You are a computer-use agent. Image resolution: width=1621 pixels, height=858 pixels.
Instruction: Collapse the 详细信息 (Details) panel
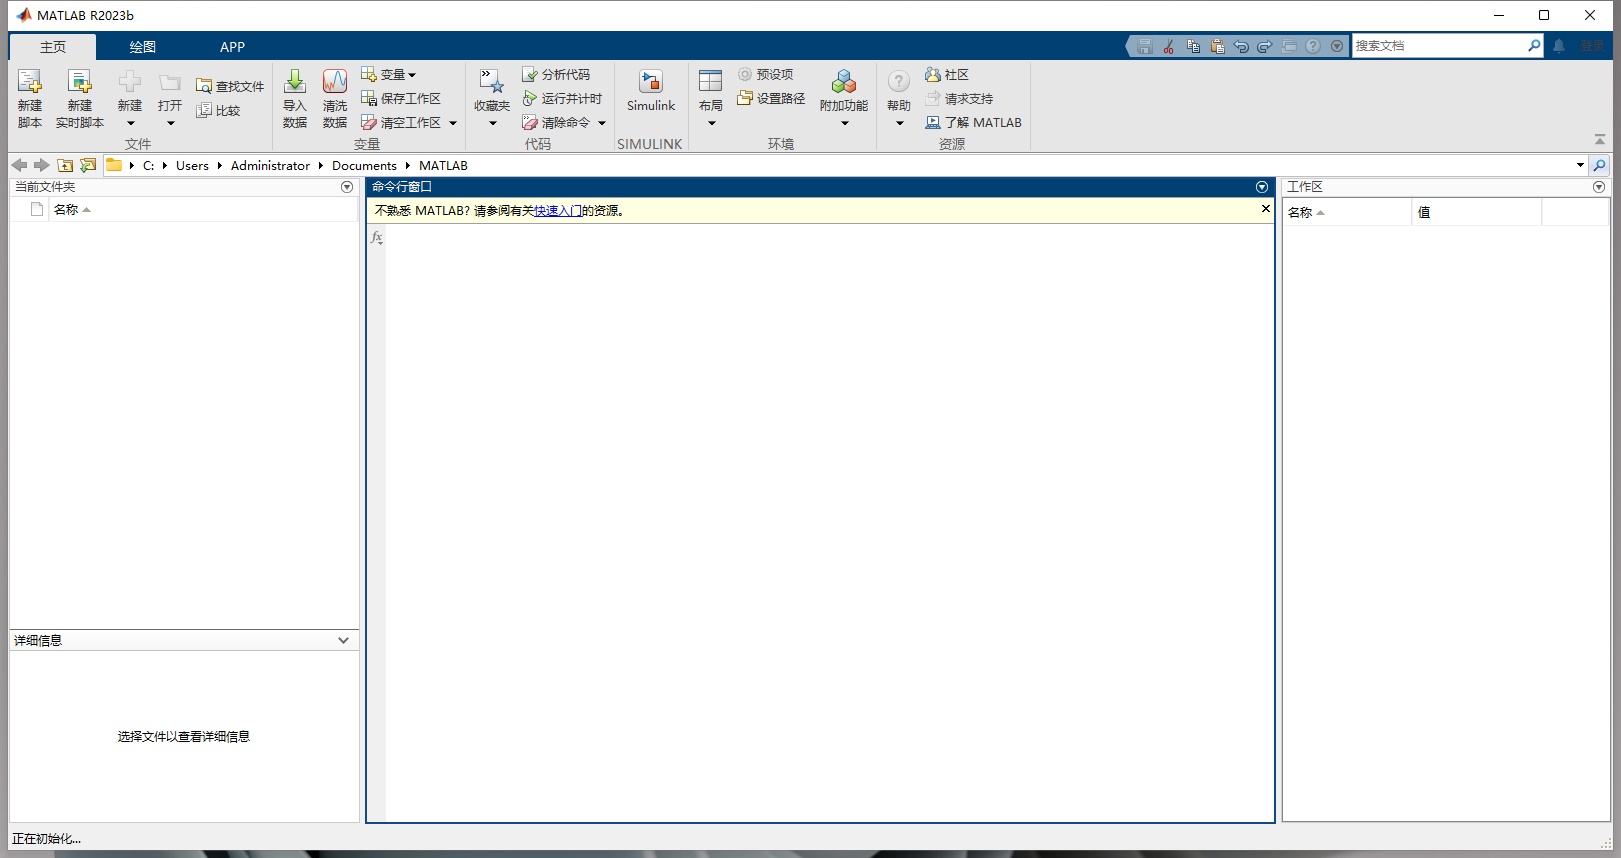[x=344, y=640]
